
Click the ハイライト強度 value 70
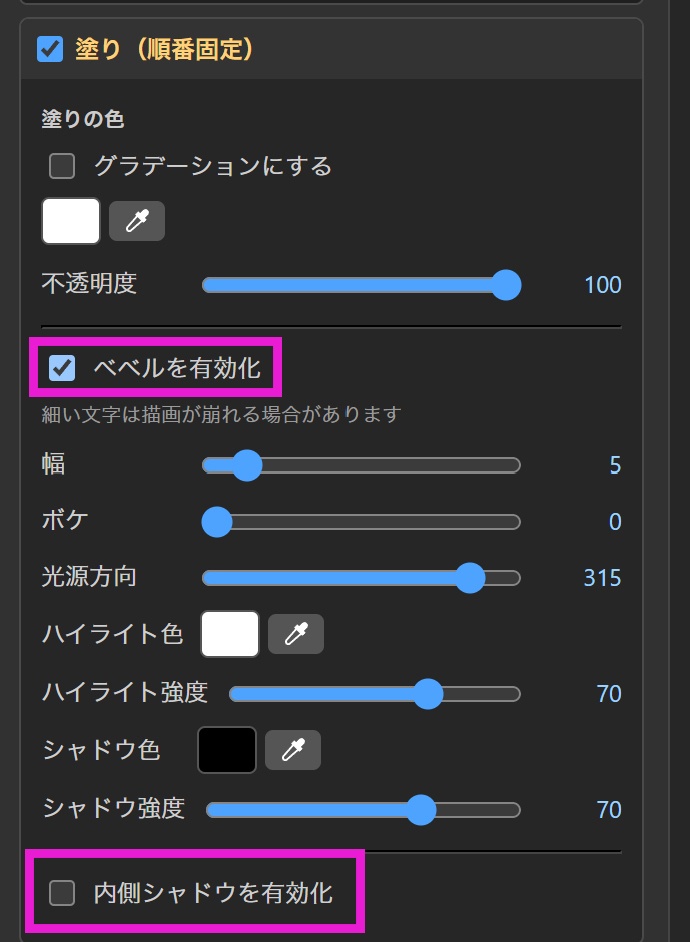click(609, 694)
